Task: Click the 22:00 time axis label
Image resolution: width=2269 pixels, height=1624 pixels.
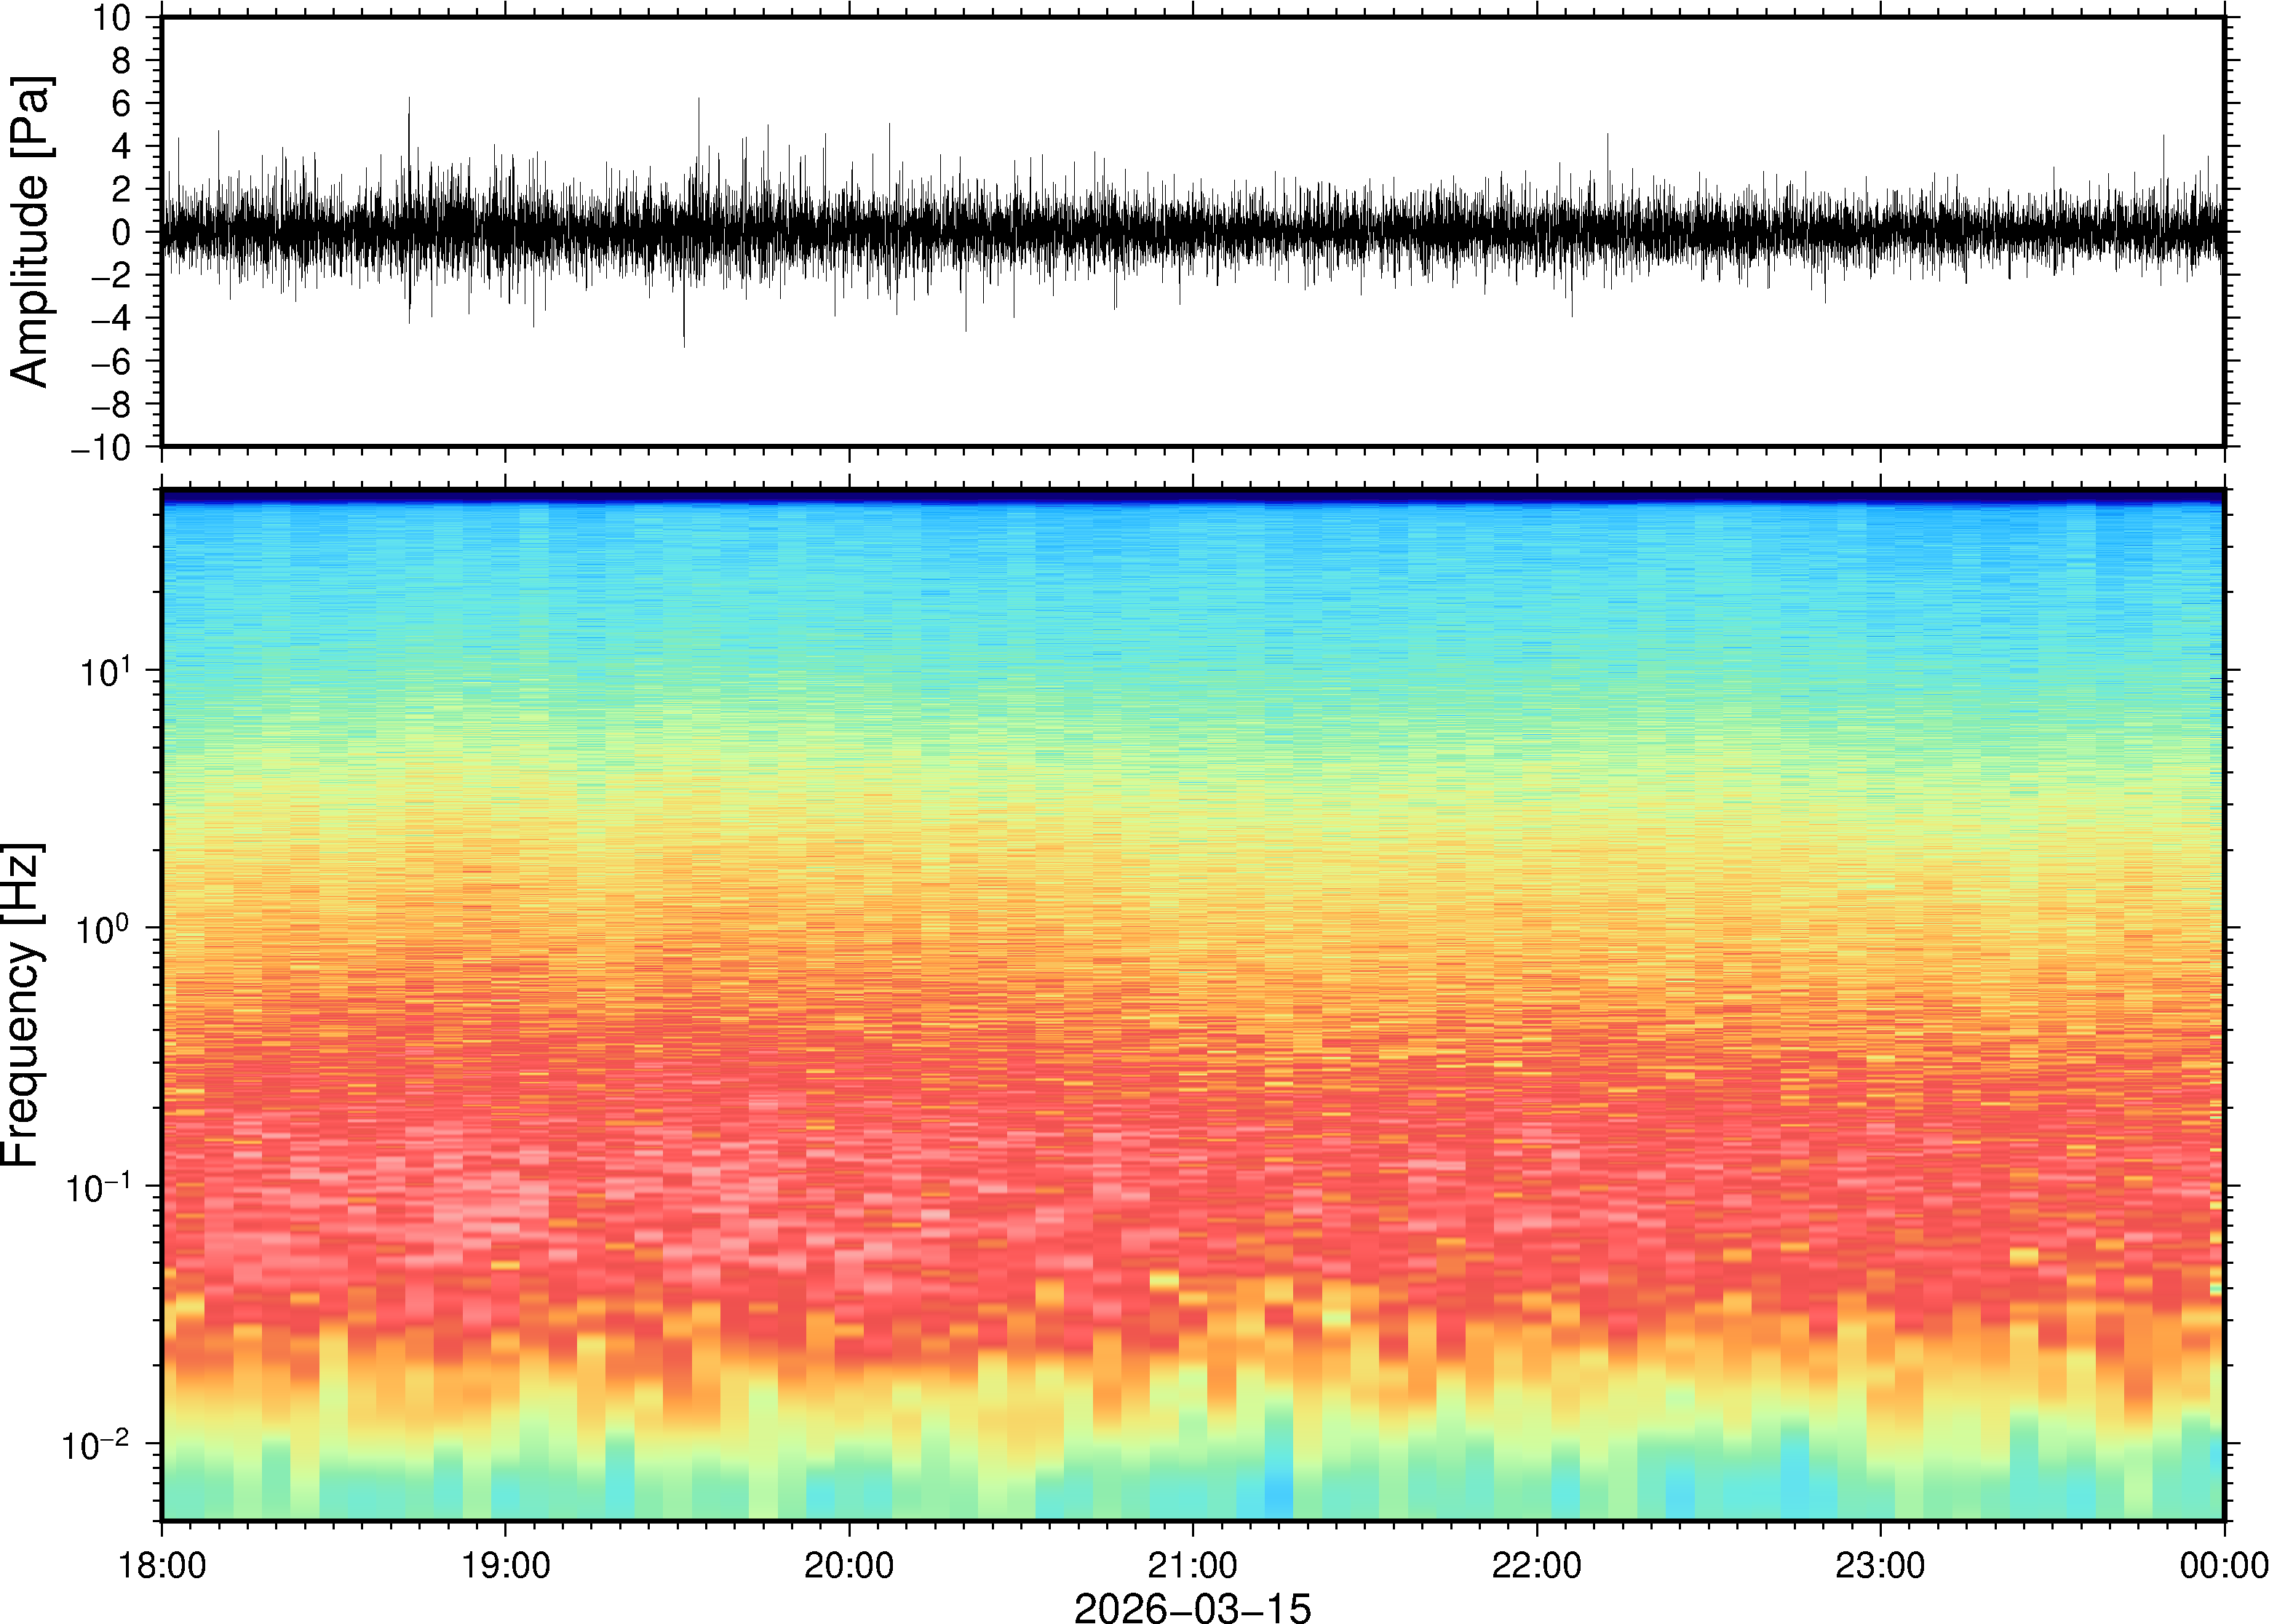Action: pyautogui.click(x=1536, y=1565)
